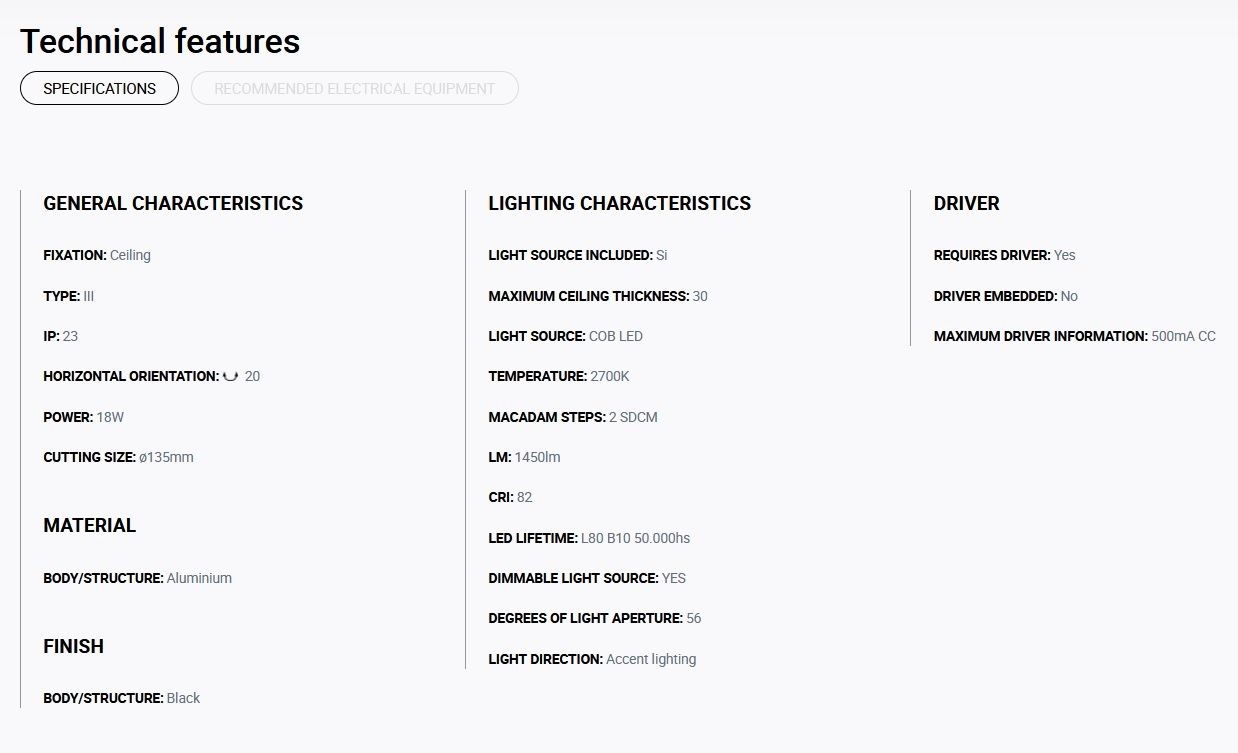The height and width of the screenshot is (753, 1238).
Task: Click the Black body/structure finish row
Action: [x=121, y=698]
